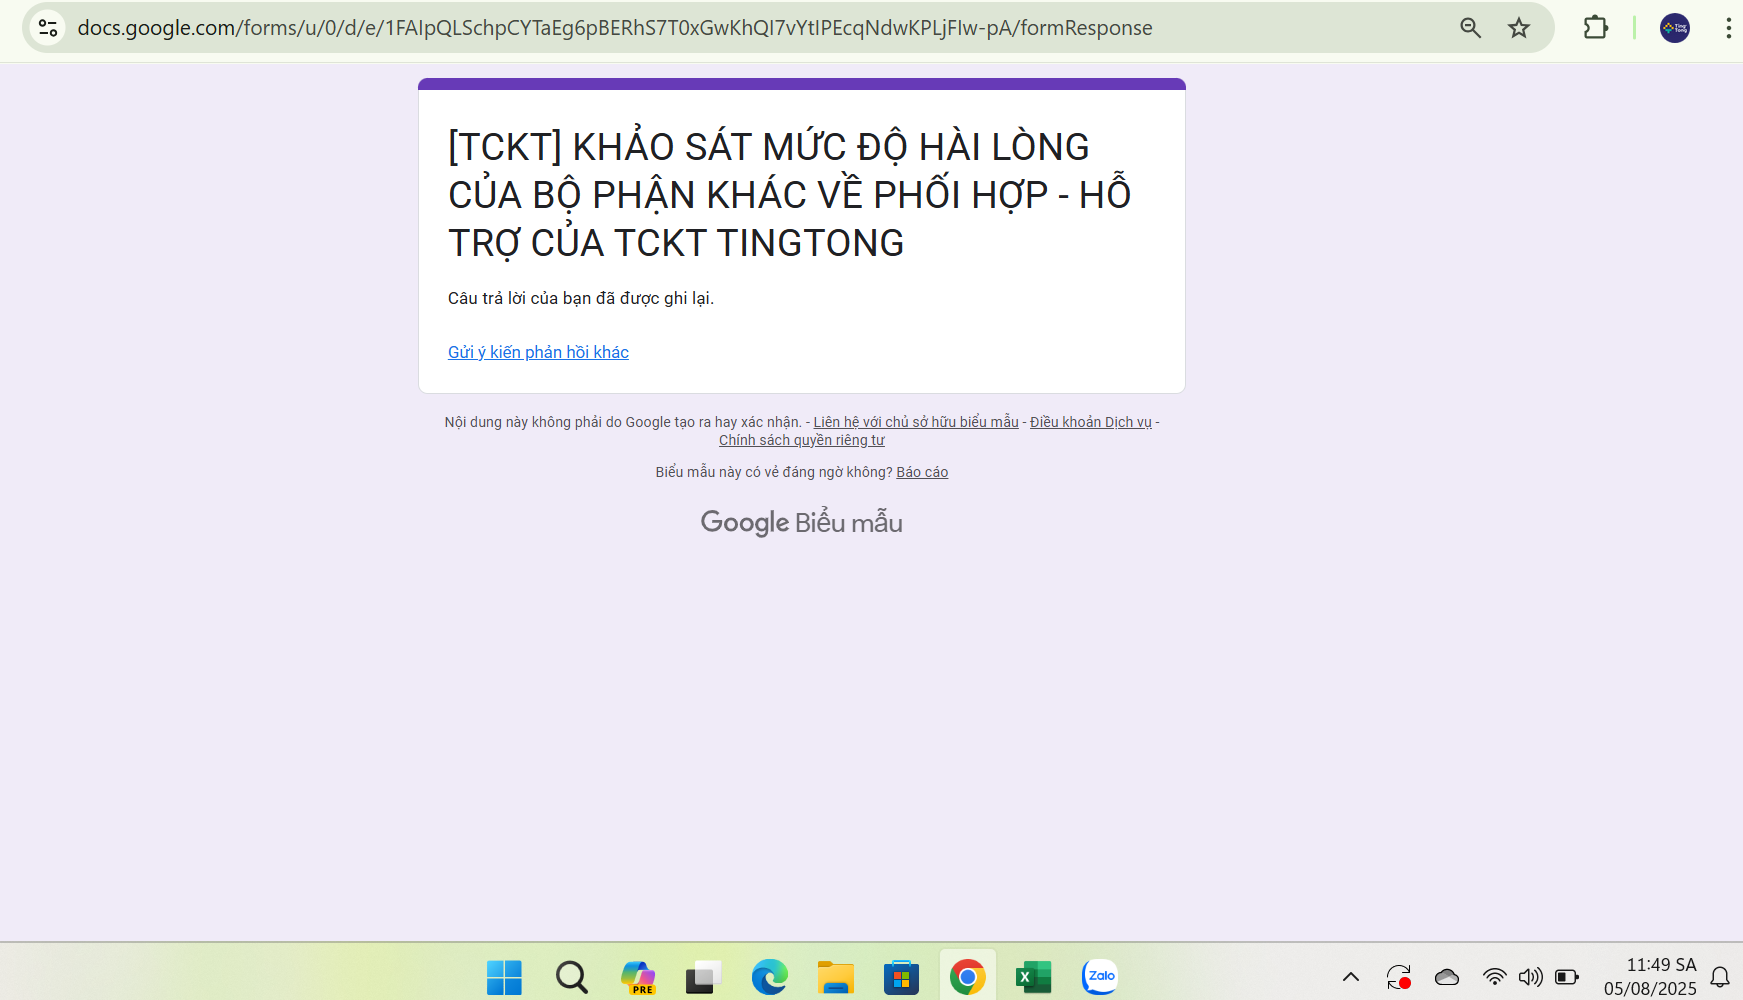Open the 'Chính sách quyền riêng tư' link
The height and width of the screenshot is (1000, 1743).
(801, 440)
